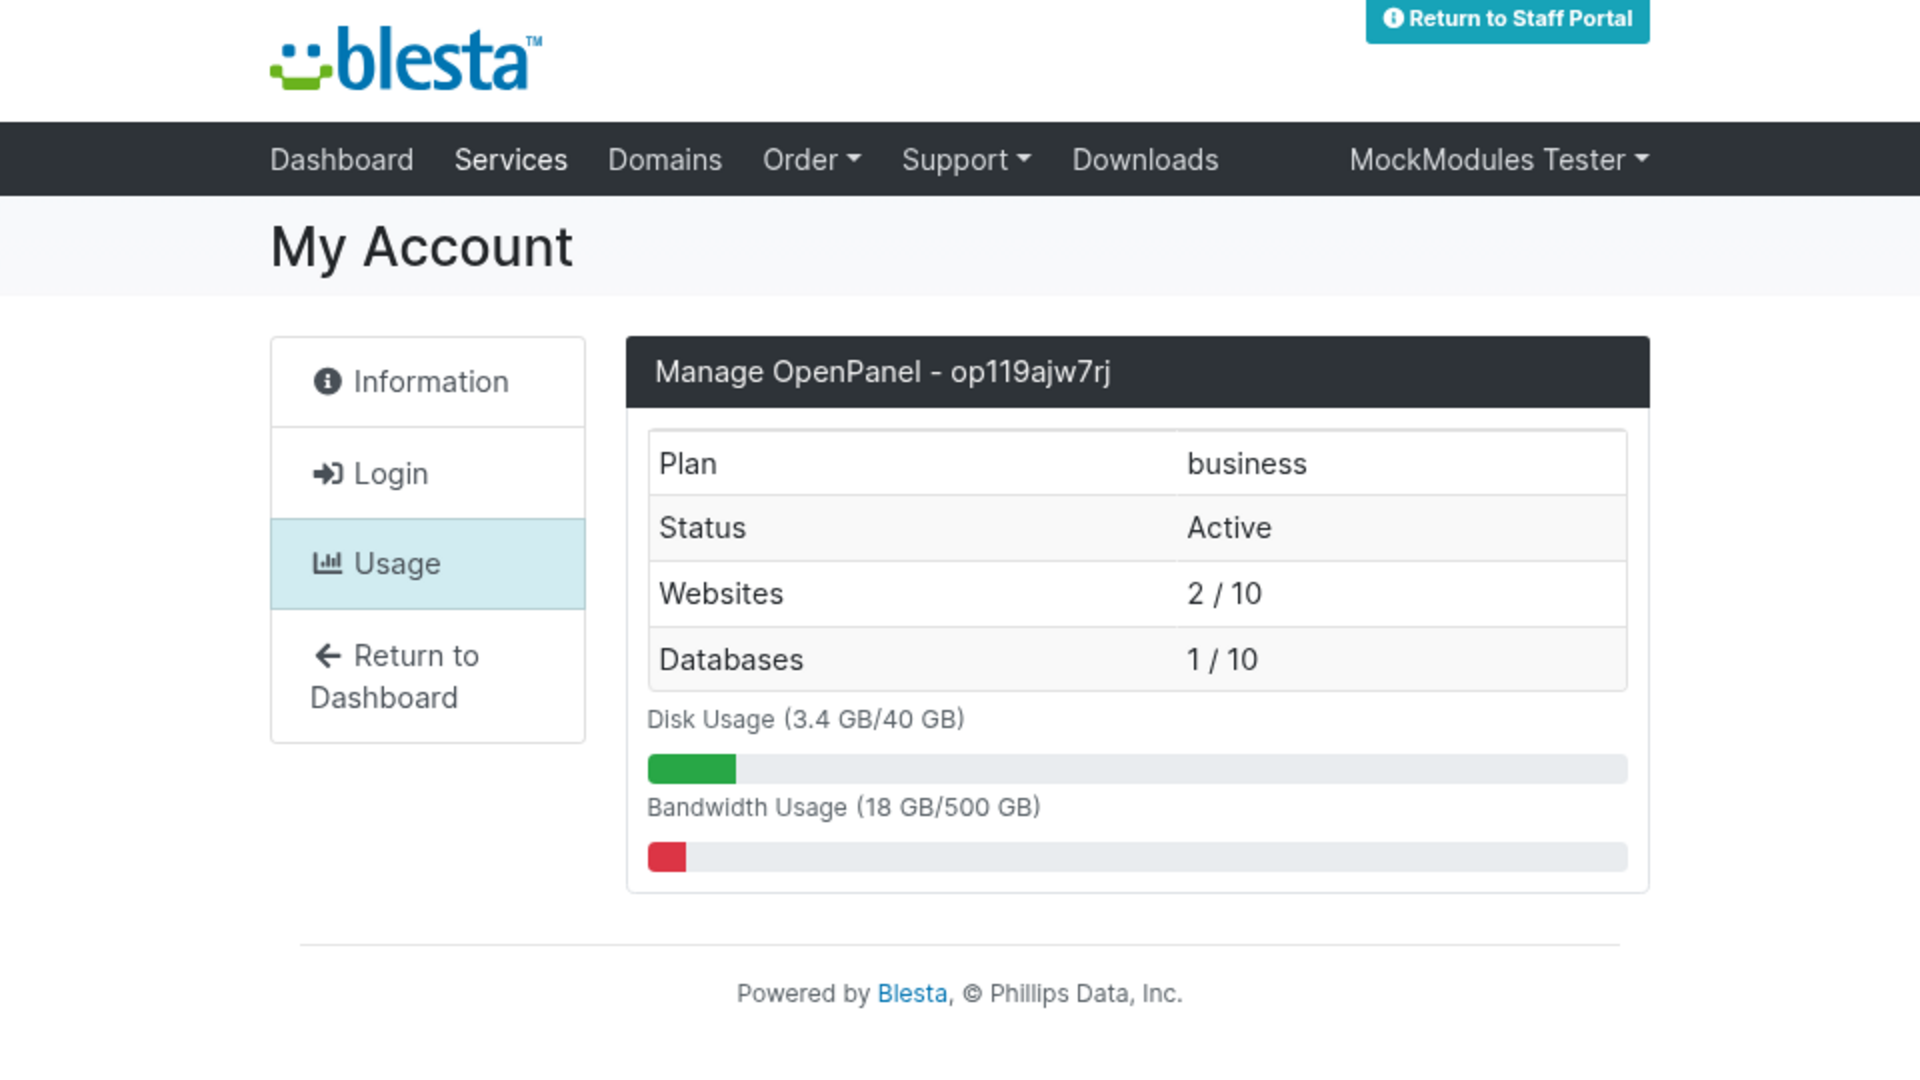
Task: Click the Bandwidth Usage (18 GB/500 GB) label
Action: [843, 807]
